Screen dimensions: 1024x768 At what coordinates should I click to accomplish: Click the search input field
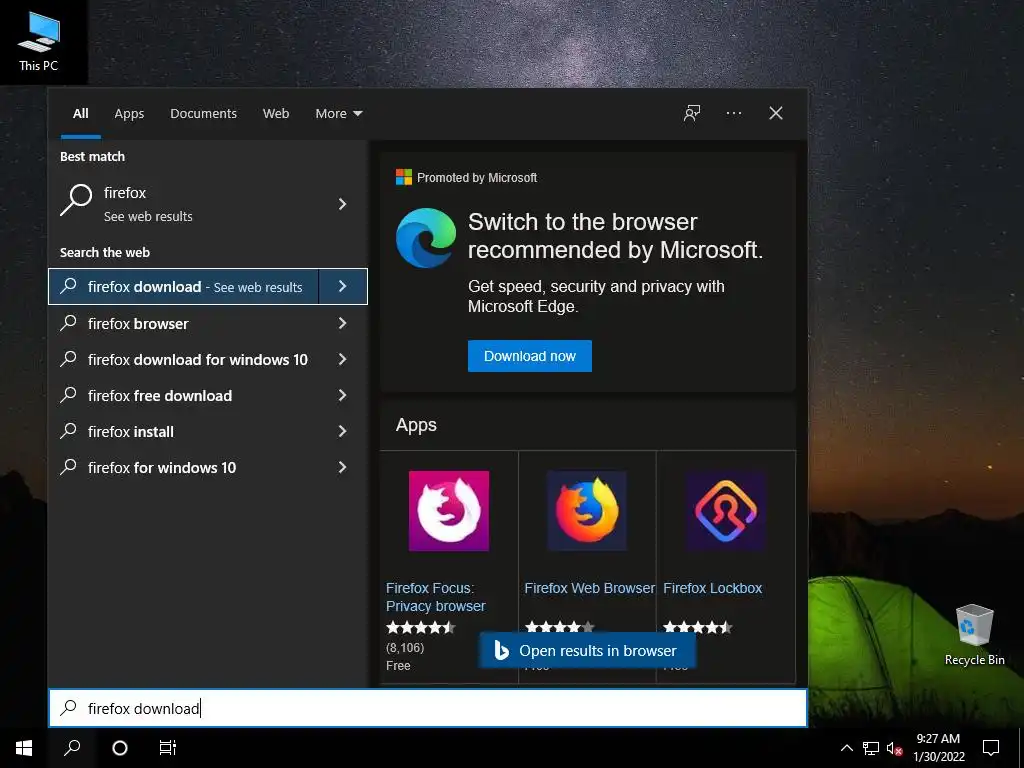click(428, 708)
